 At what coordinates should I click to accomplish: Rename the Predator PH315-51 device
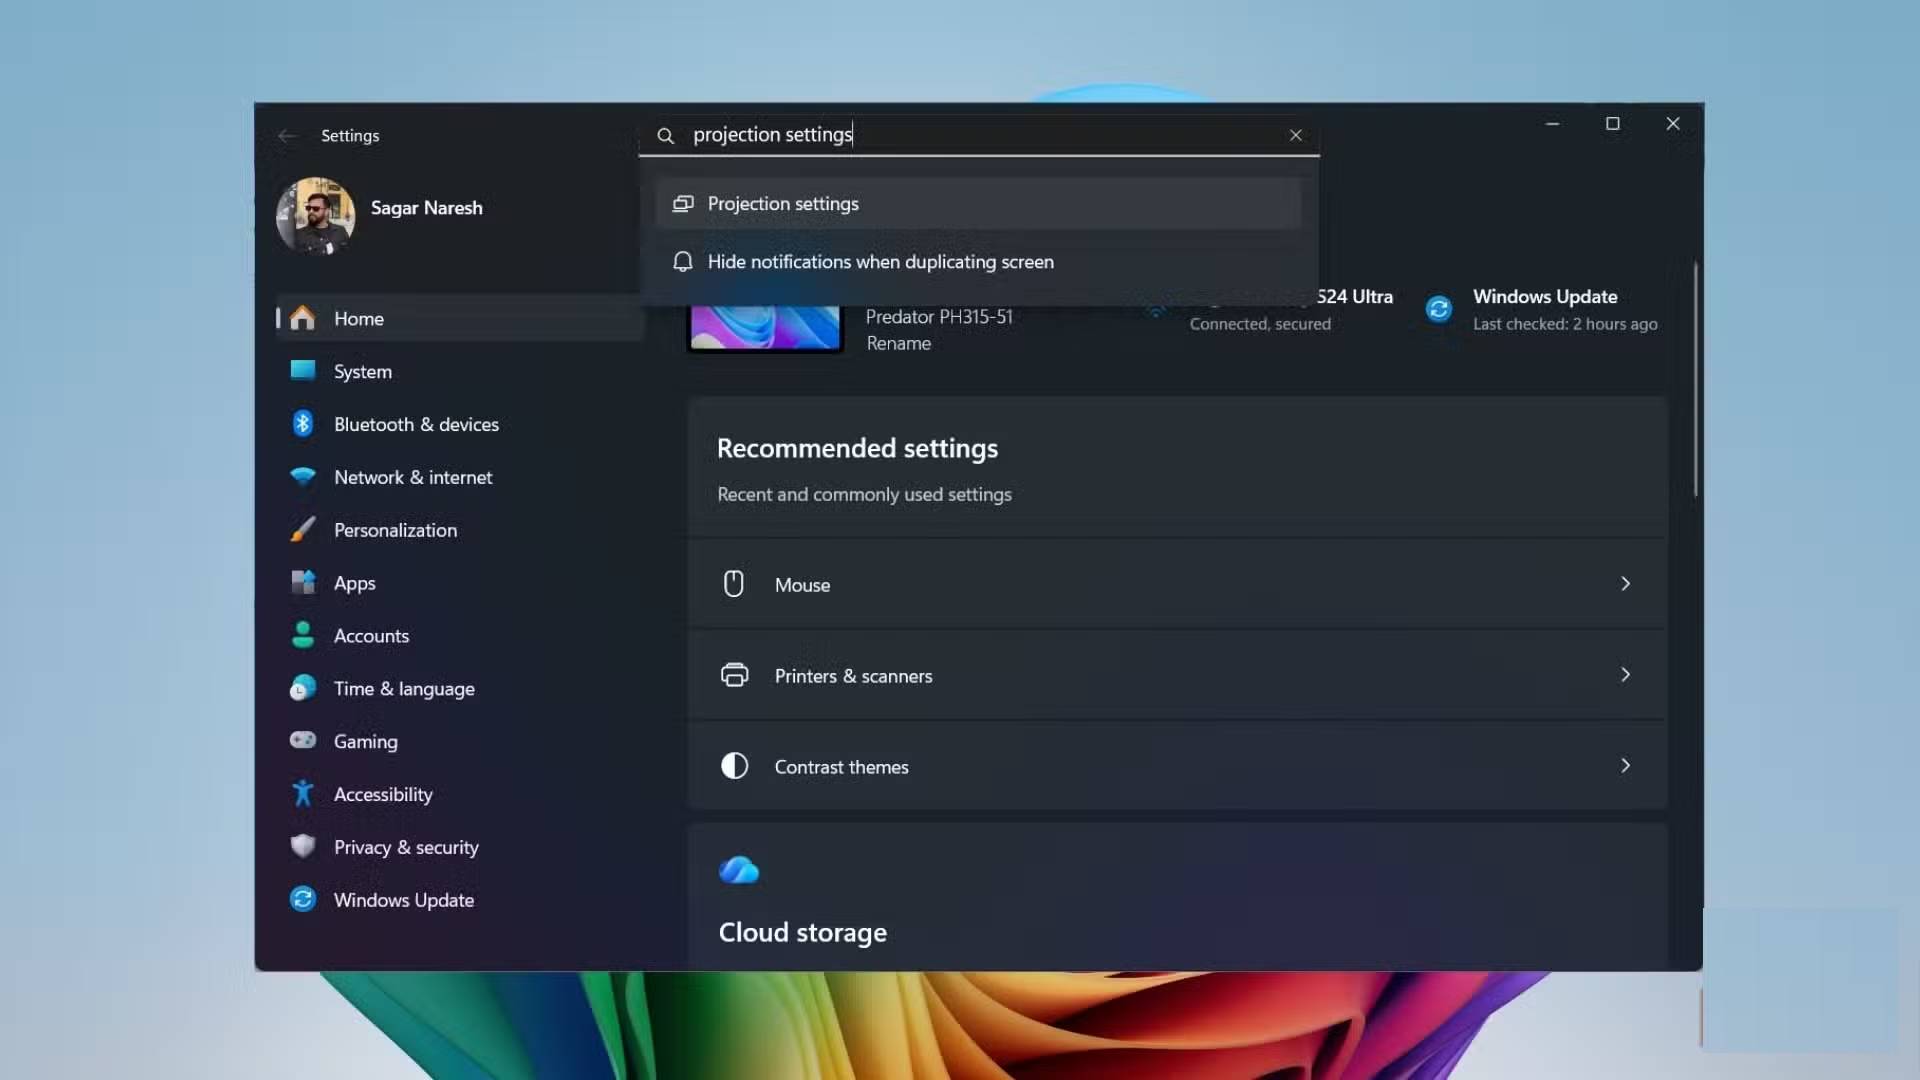(898, 343)
